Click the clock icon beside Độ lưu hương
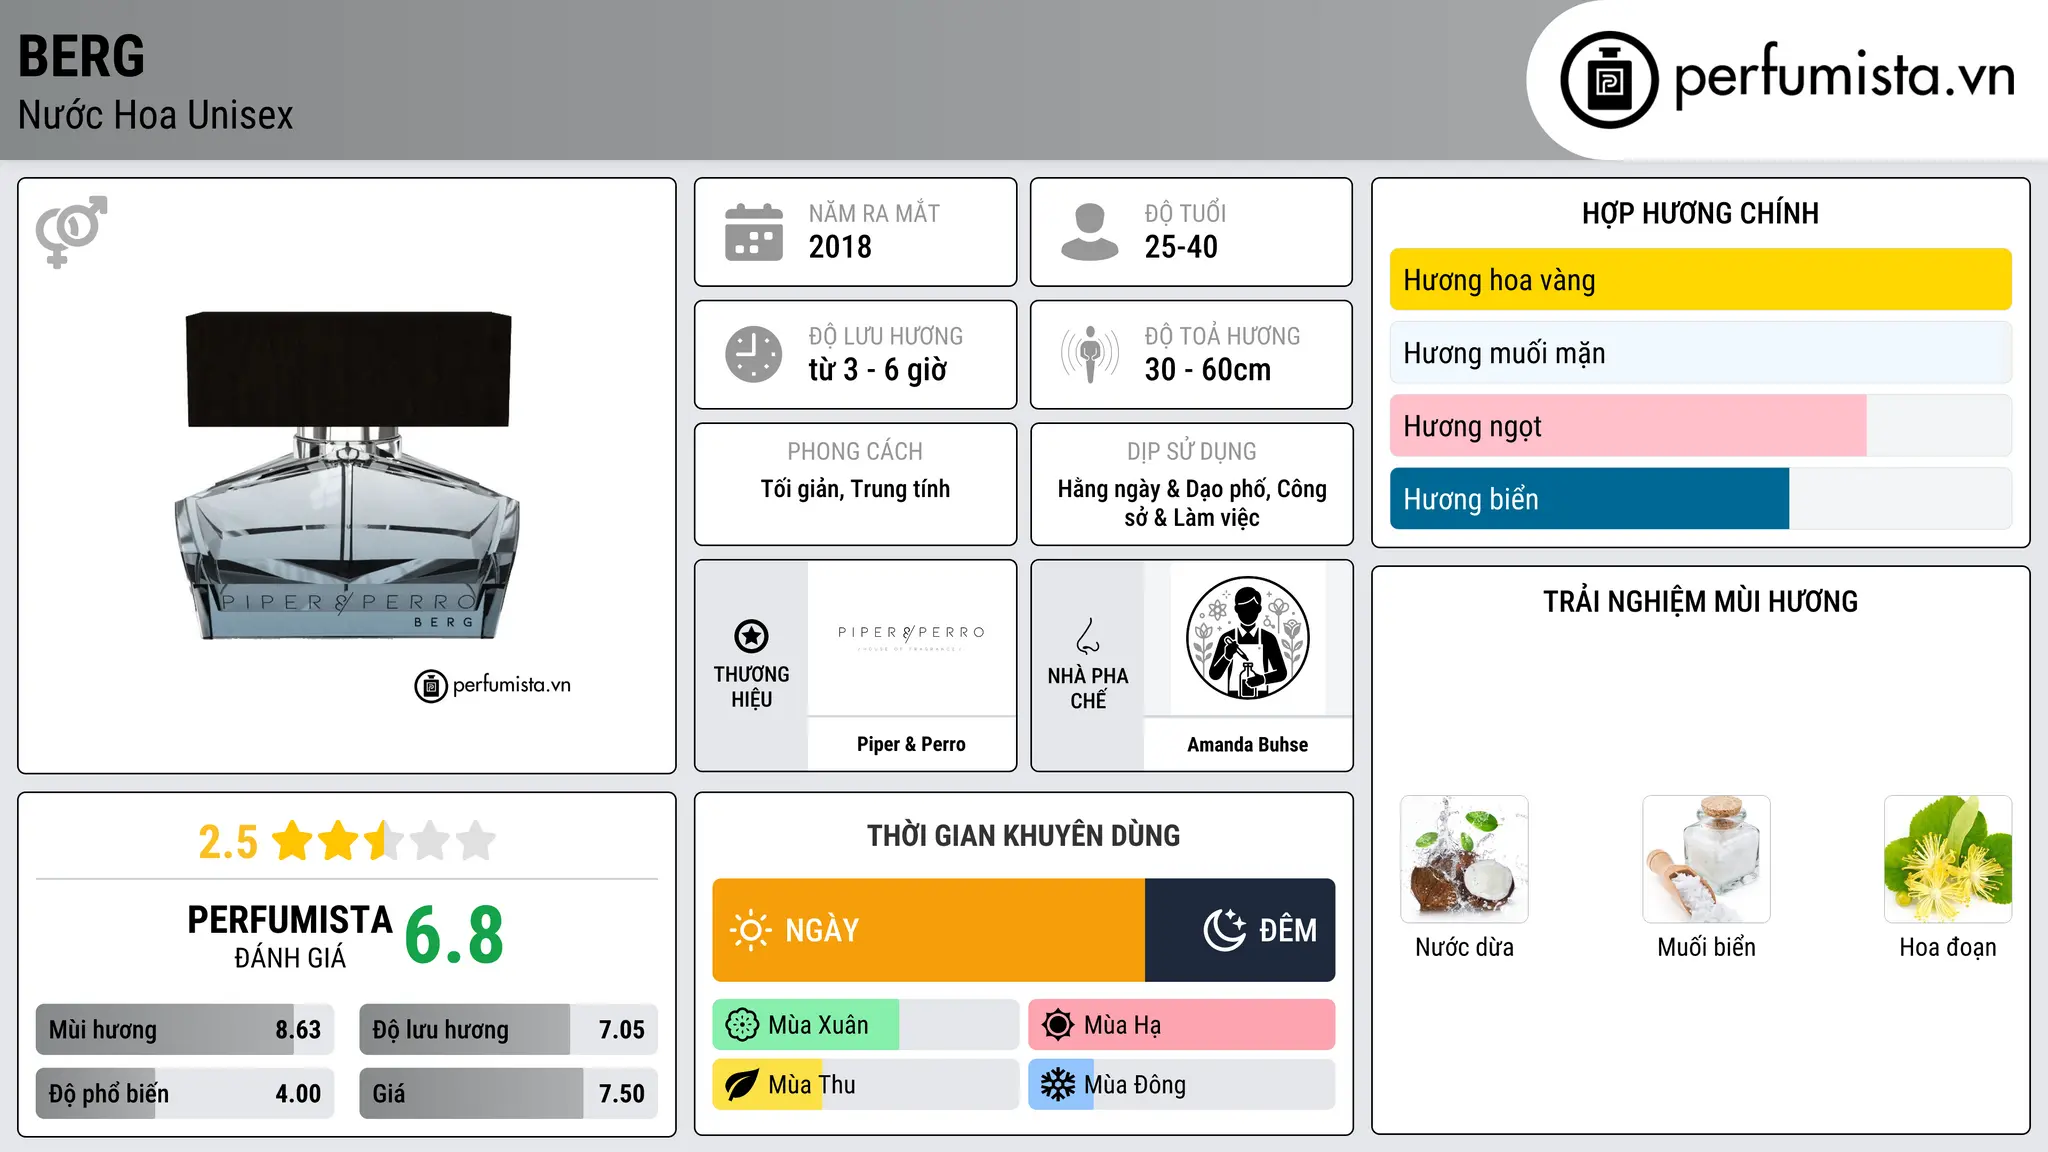The image size is (2048, 1152). pos(754,354)
